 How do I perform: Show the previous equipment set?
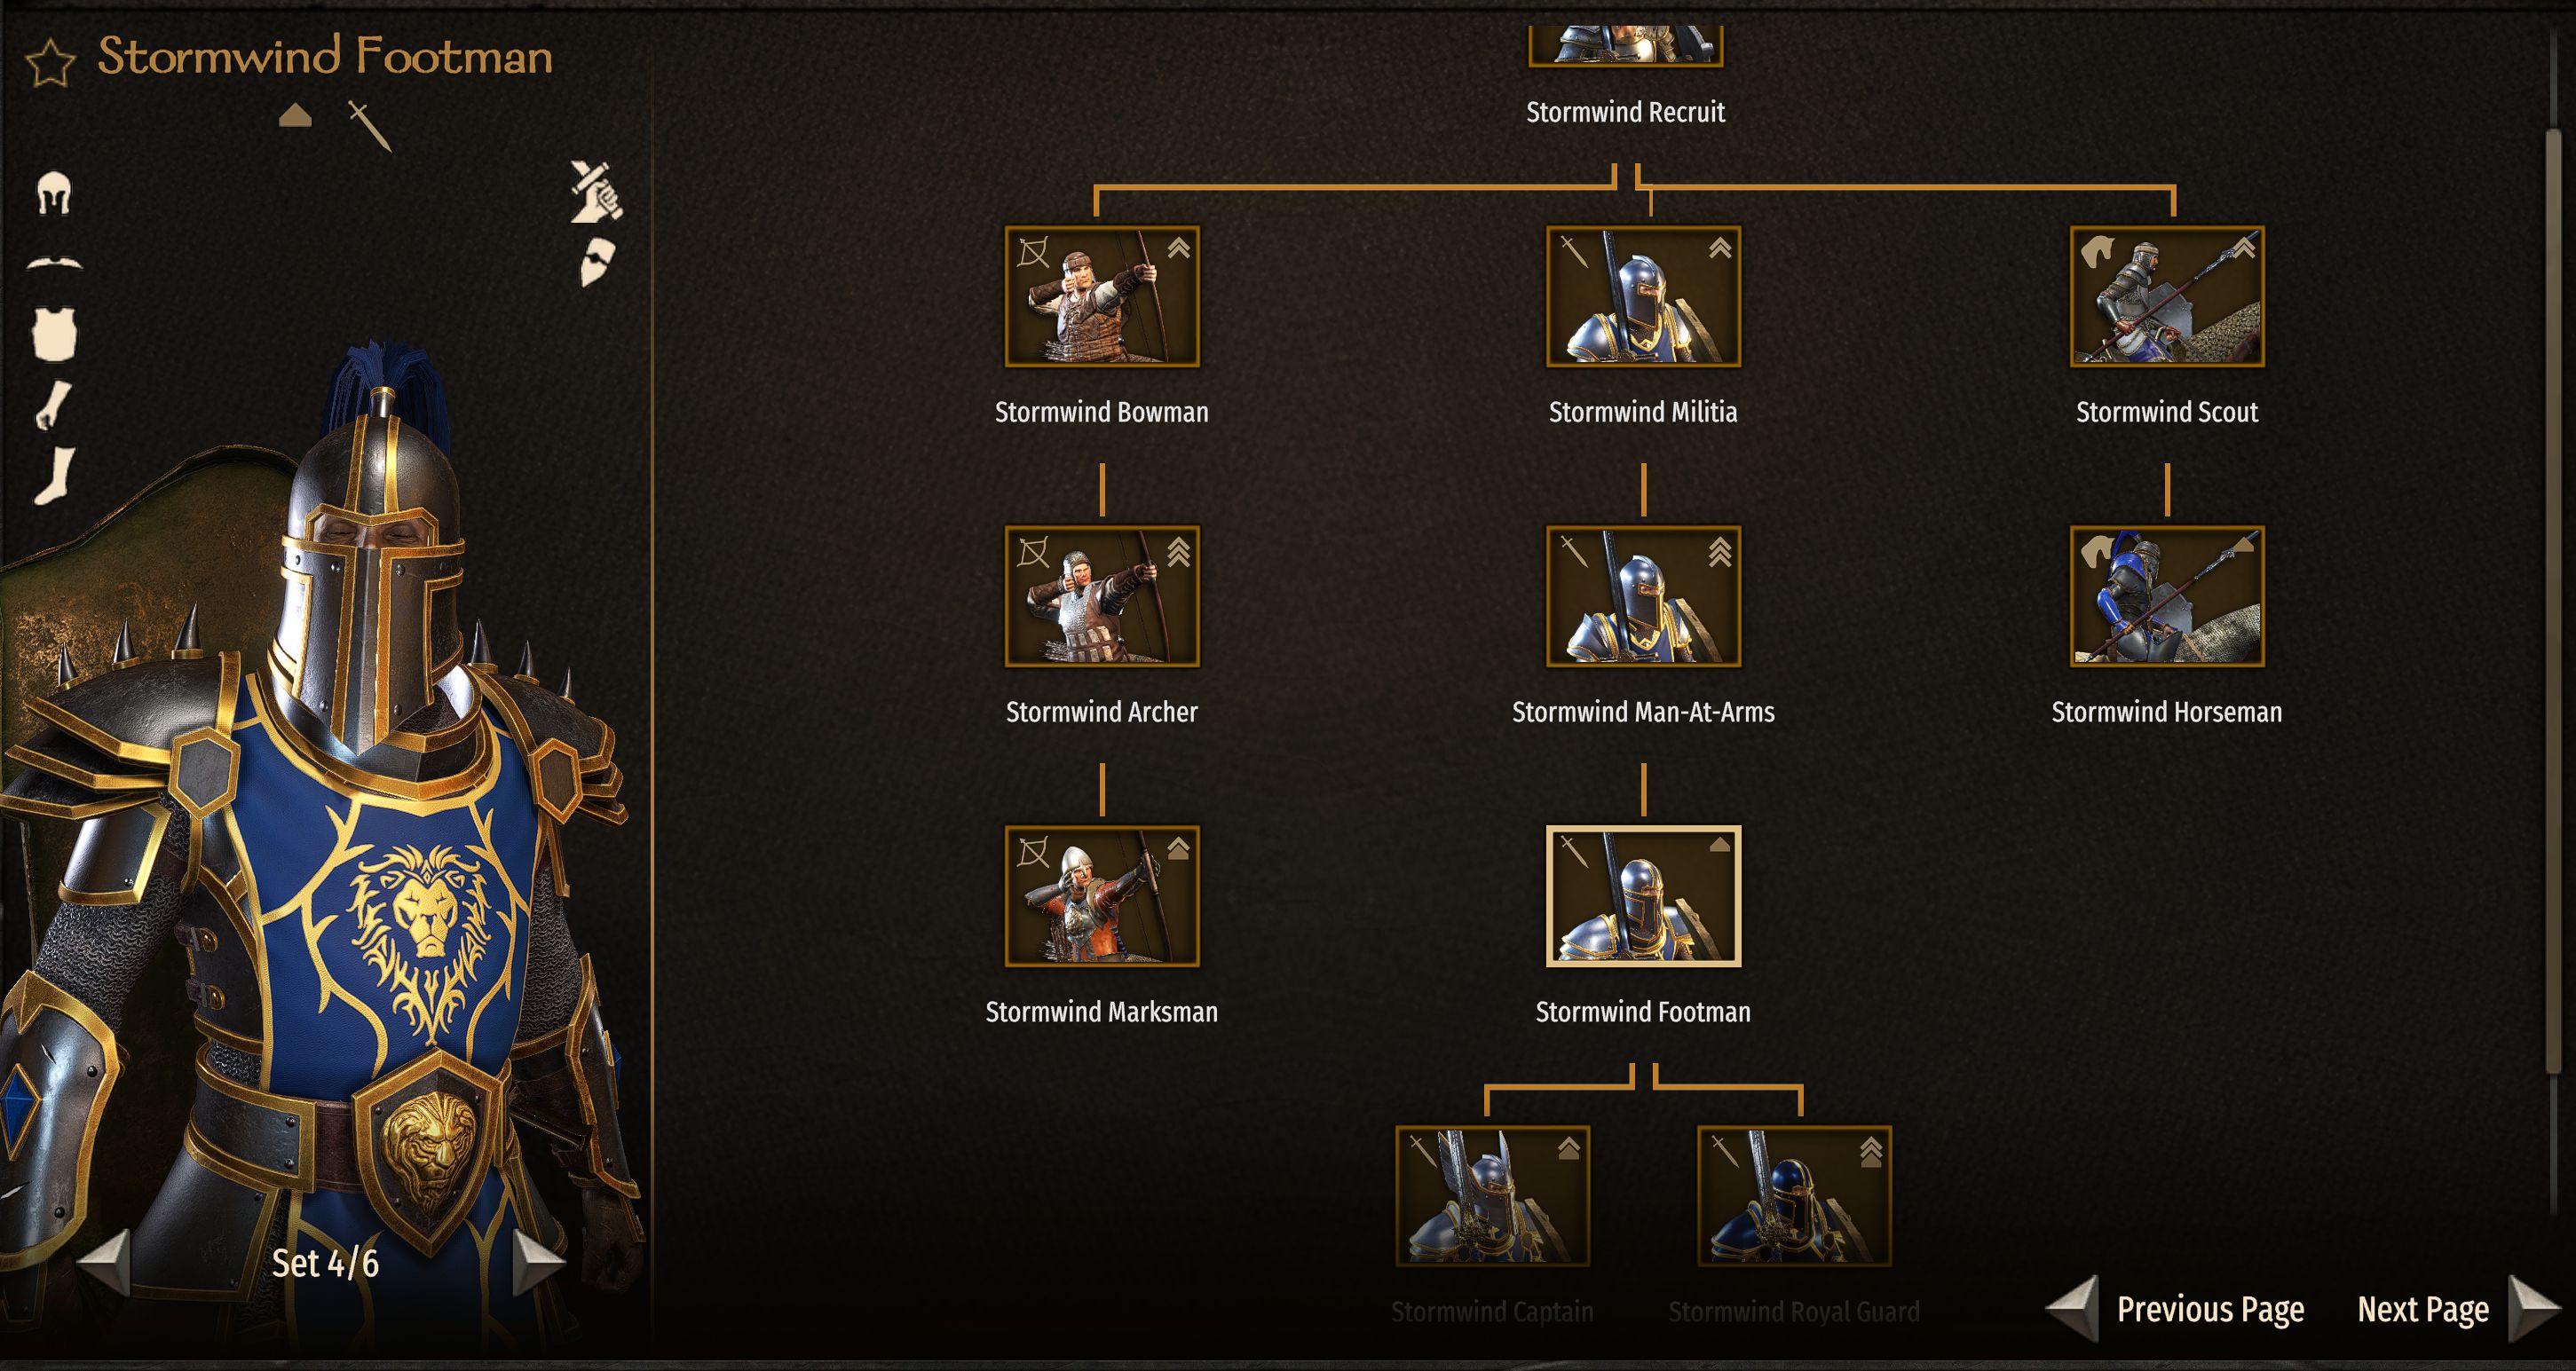(x=104, y=1262)
